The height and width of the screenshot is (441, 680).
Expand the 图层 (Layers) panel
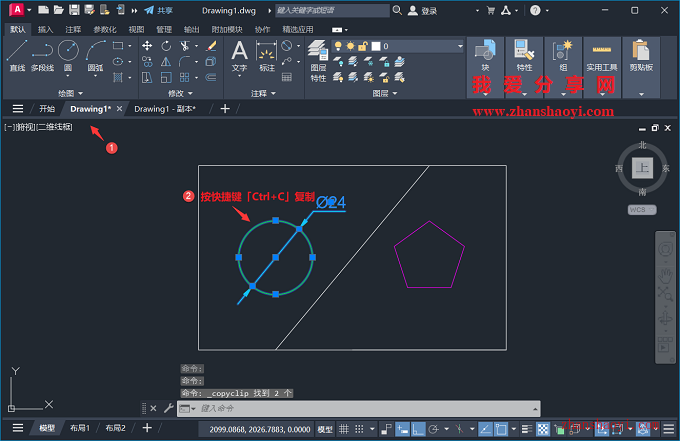tap(384, 93)
